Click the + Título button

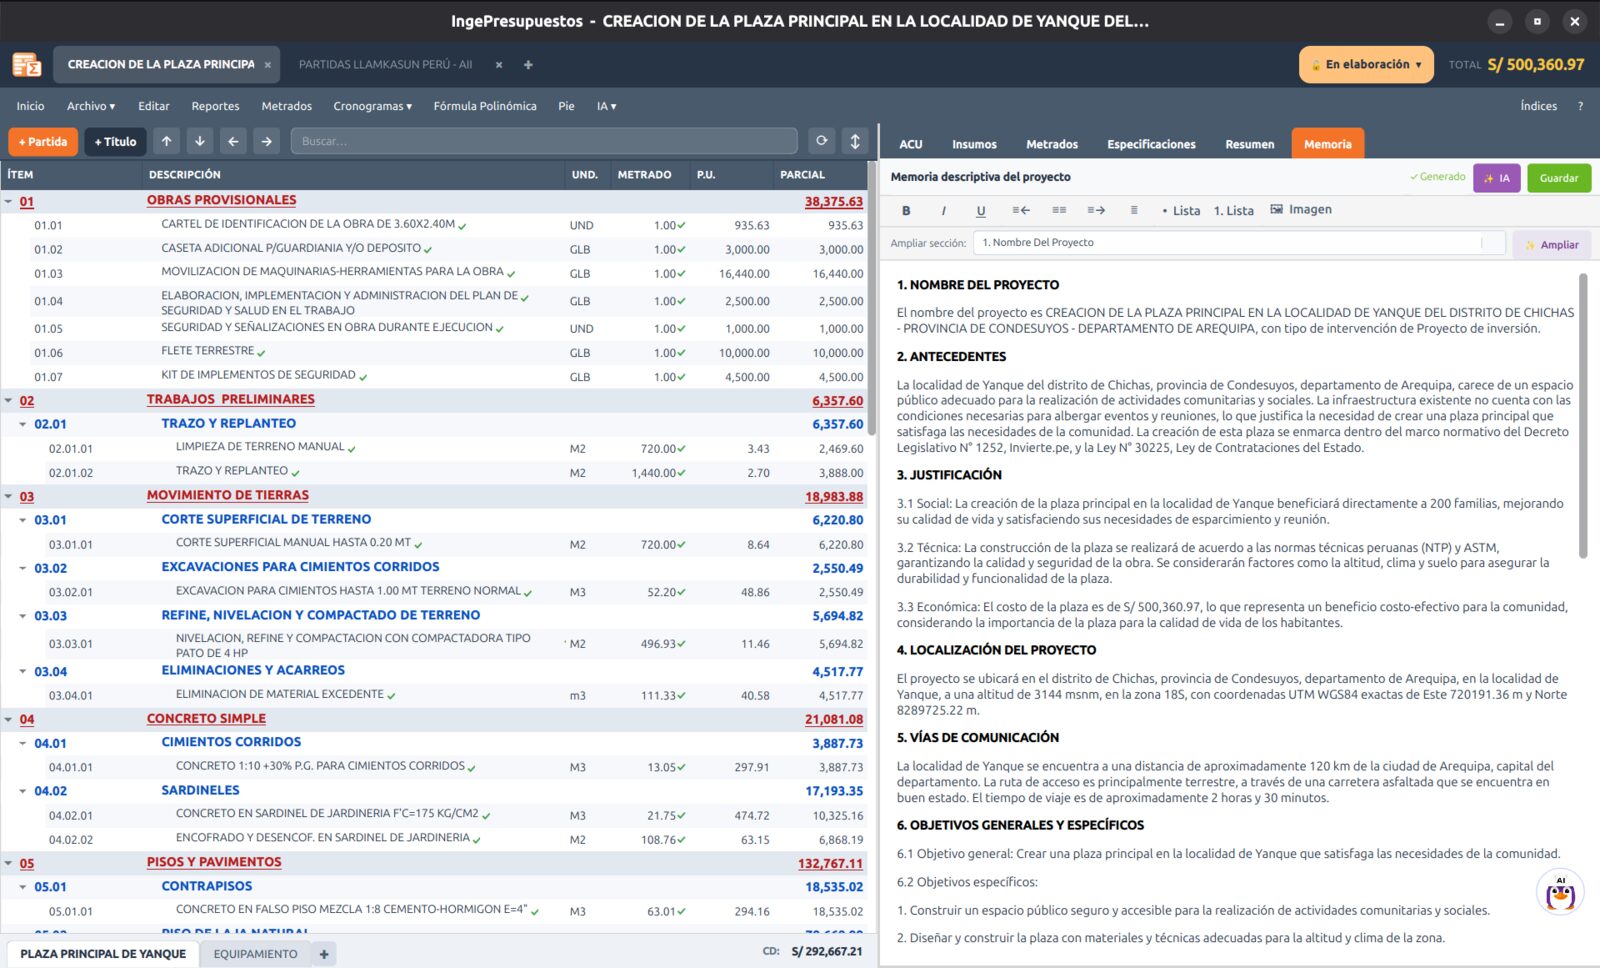(115, 142)
